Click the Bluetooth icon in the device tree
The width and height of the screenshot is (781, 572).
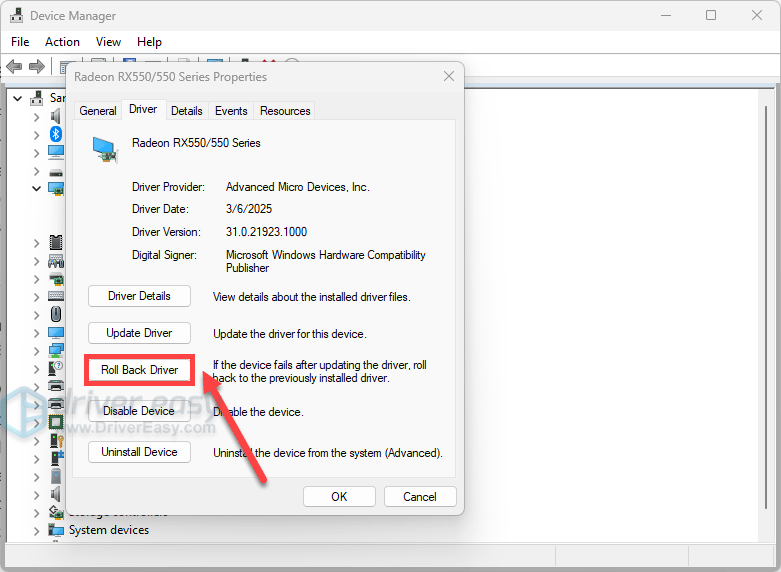[x=56, y=134]
